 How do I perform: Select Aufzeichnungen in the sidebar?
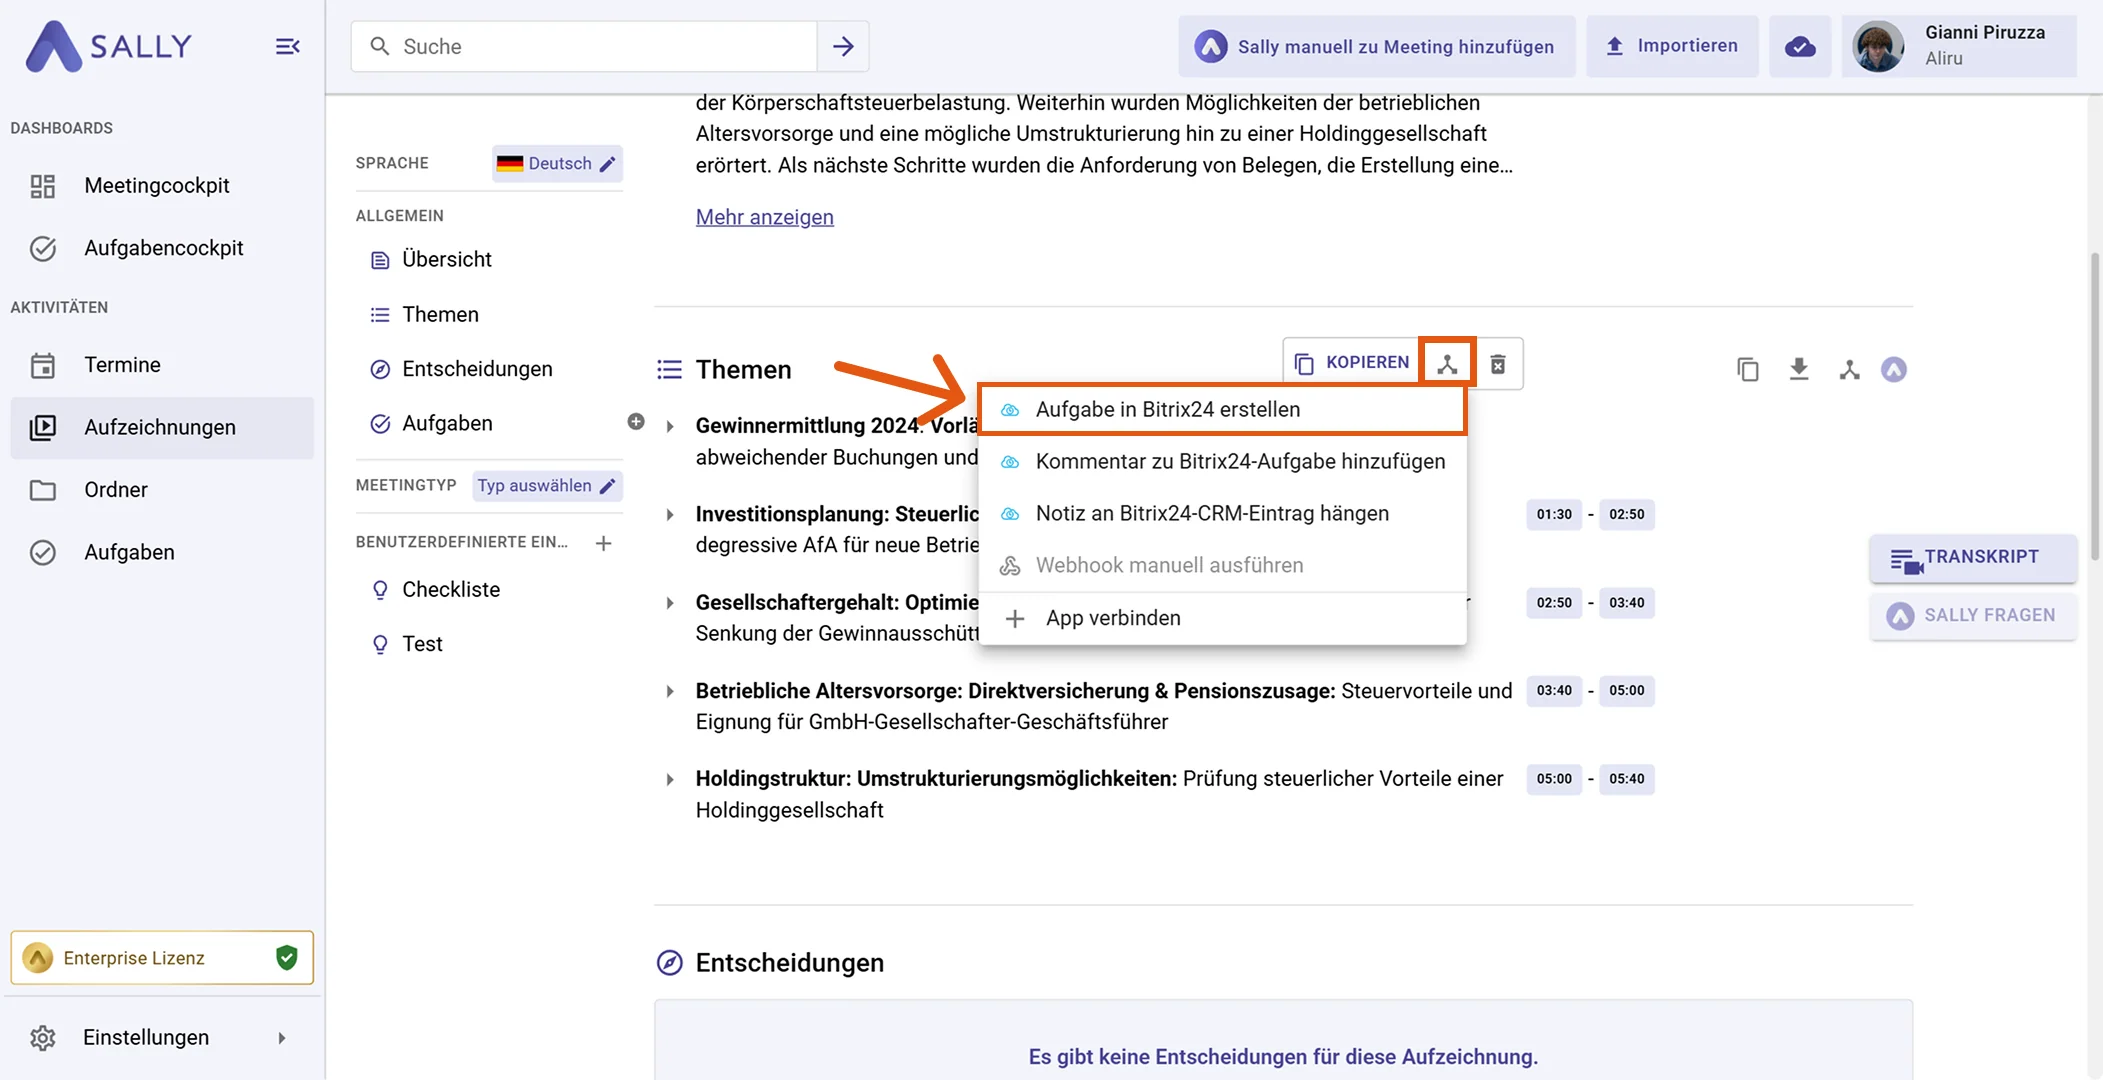[x=162, y=428]
